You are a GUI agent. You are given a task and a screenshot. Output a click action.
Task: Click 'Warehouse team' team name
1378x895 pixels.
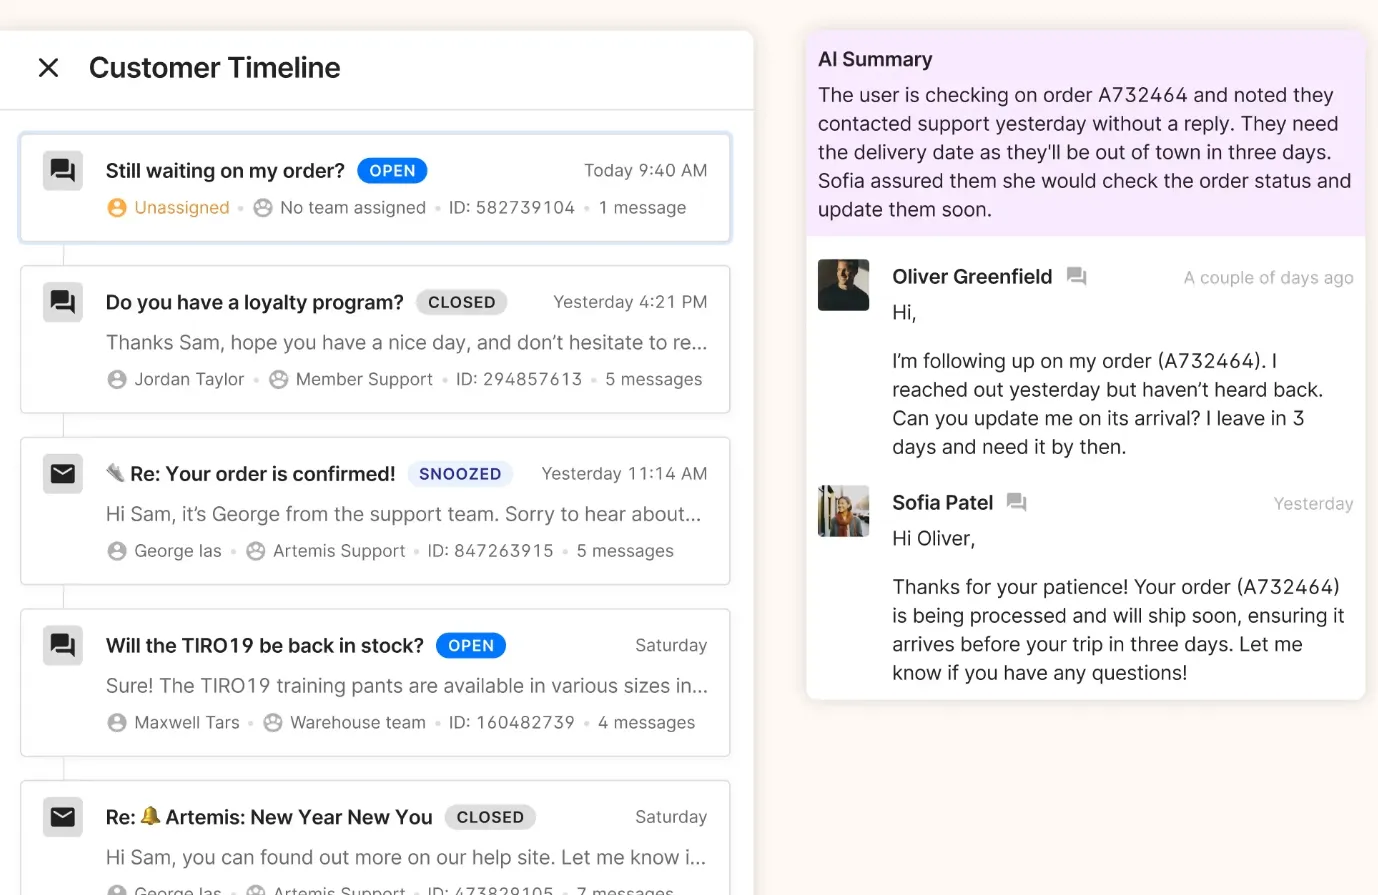(x=358, y=723)
